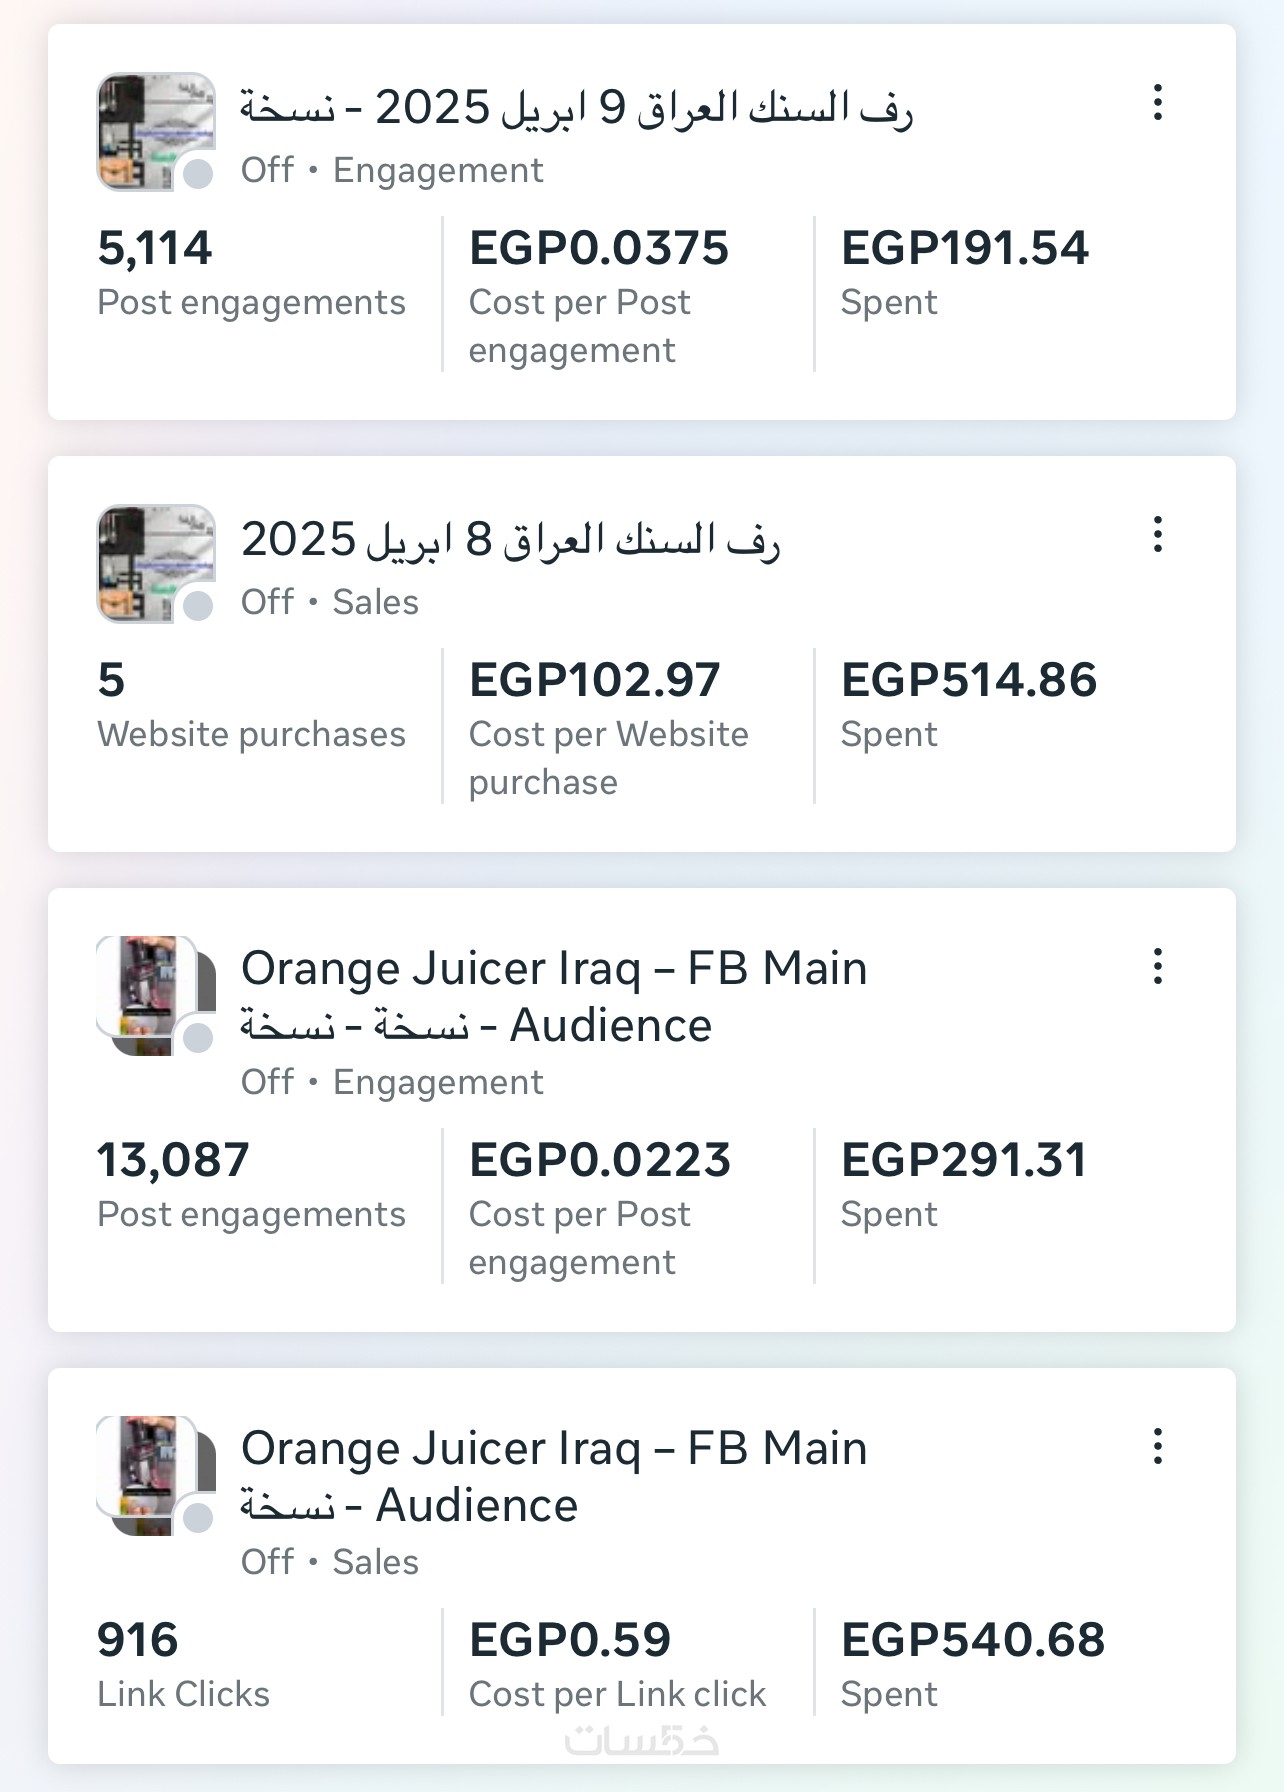Open options menu for the 9 ابريل campaign
The width and height of the screenshot is (1284, 1792).
click(x=1158, y=103)
